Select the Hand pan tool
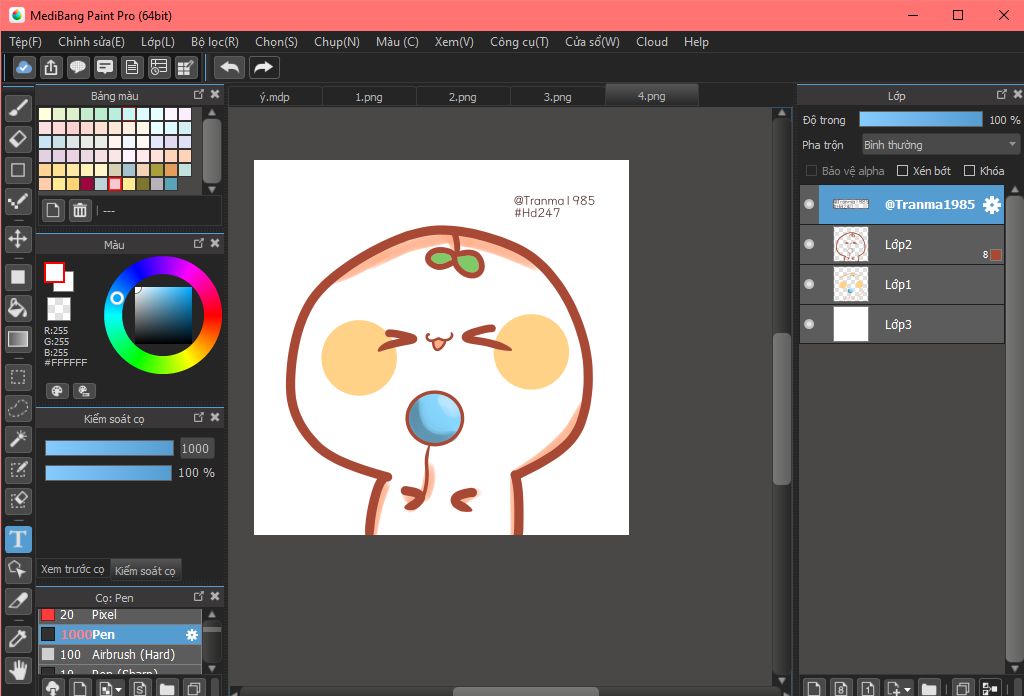The image size is (1024, 696). pos(18,669)
